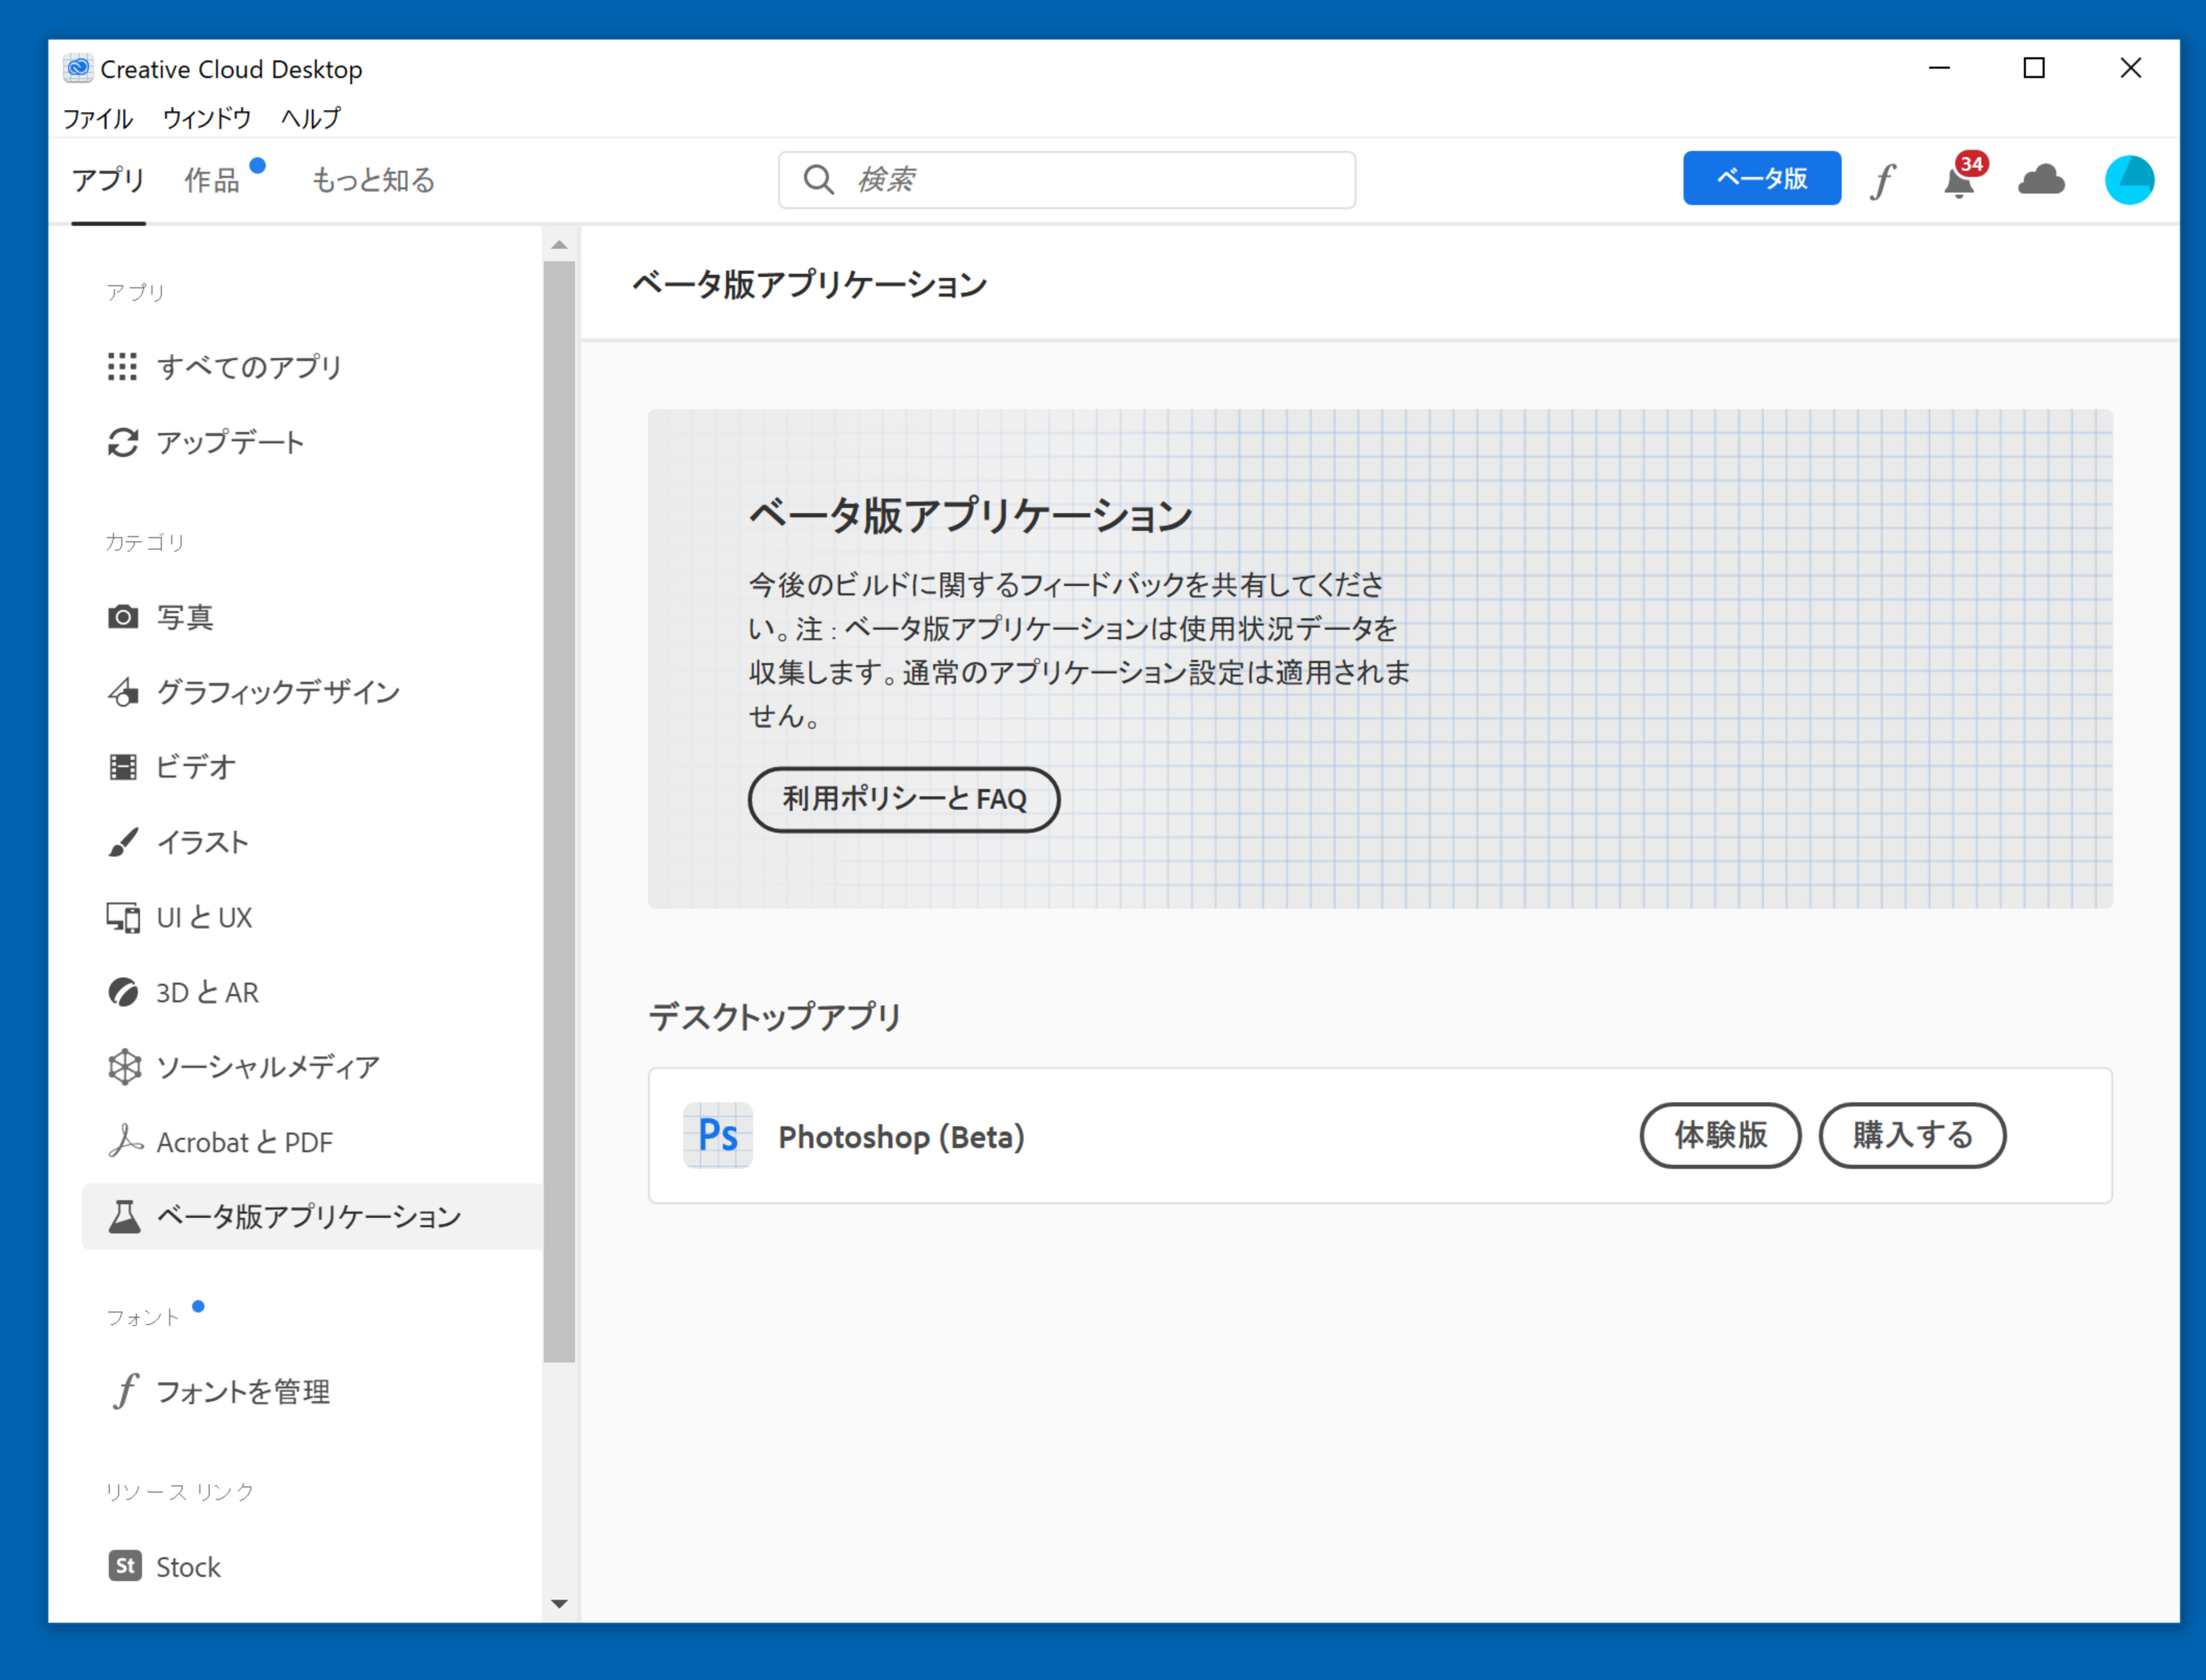Click the Photoshop (Beta) app icon
This screenshot has height=1680, width=2206.
click(x=717, y=1136)
